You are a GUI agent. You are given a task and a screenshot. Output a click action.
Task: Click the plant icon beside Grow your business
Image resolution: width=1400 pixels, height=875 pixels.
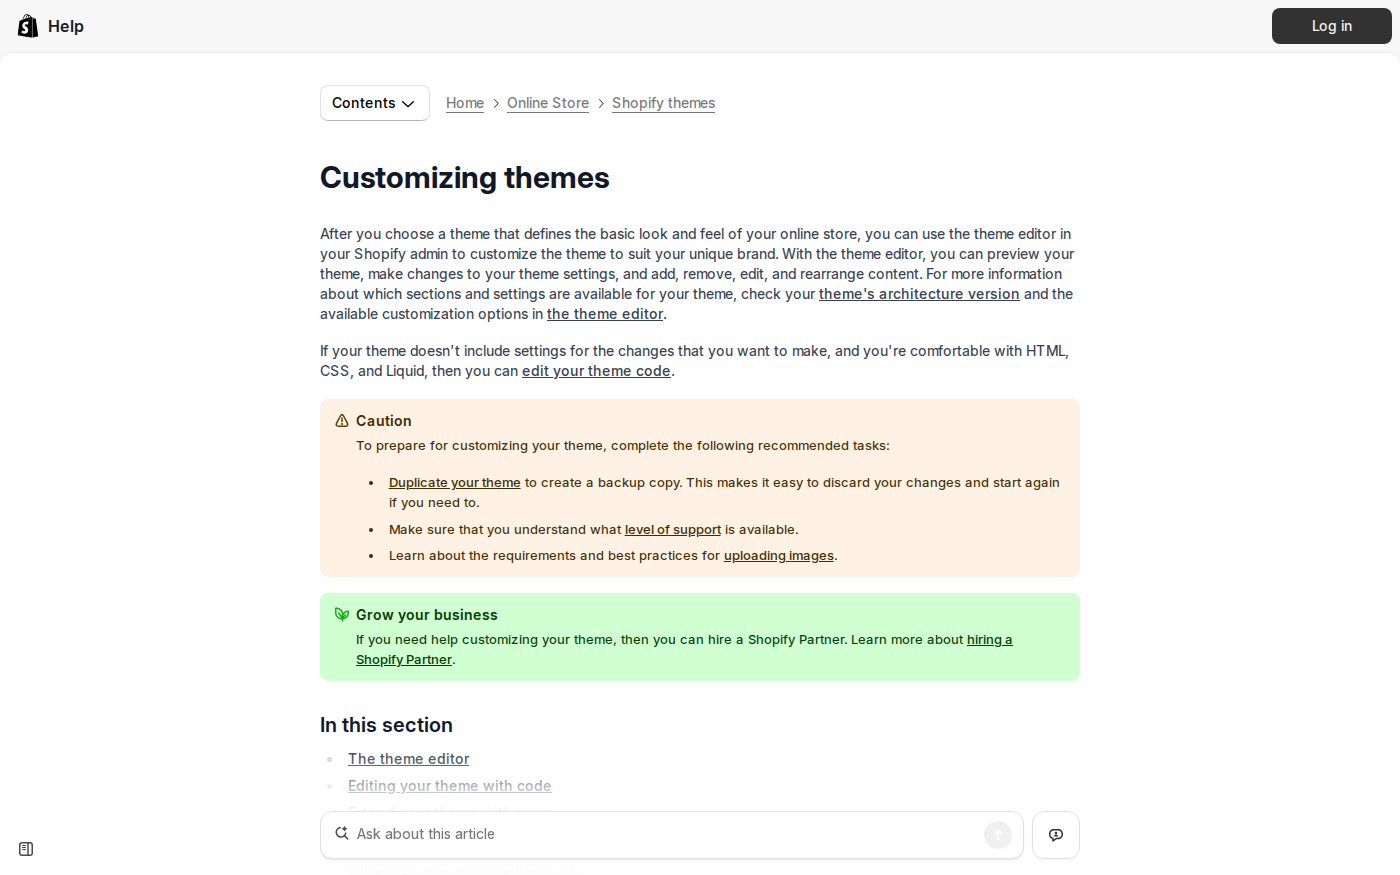click(341, 614)
